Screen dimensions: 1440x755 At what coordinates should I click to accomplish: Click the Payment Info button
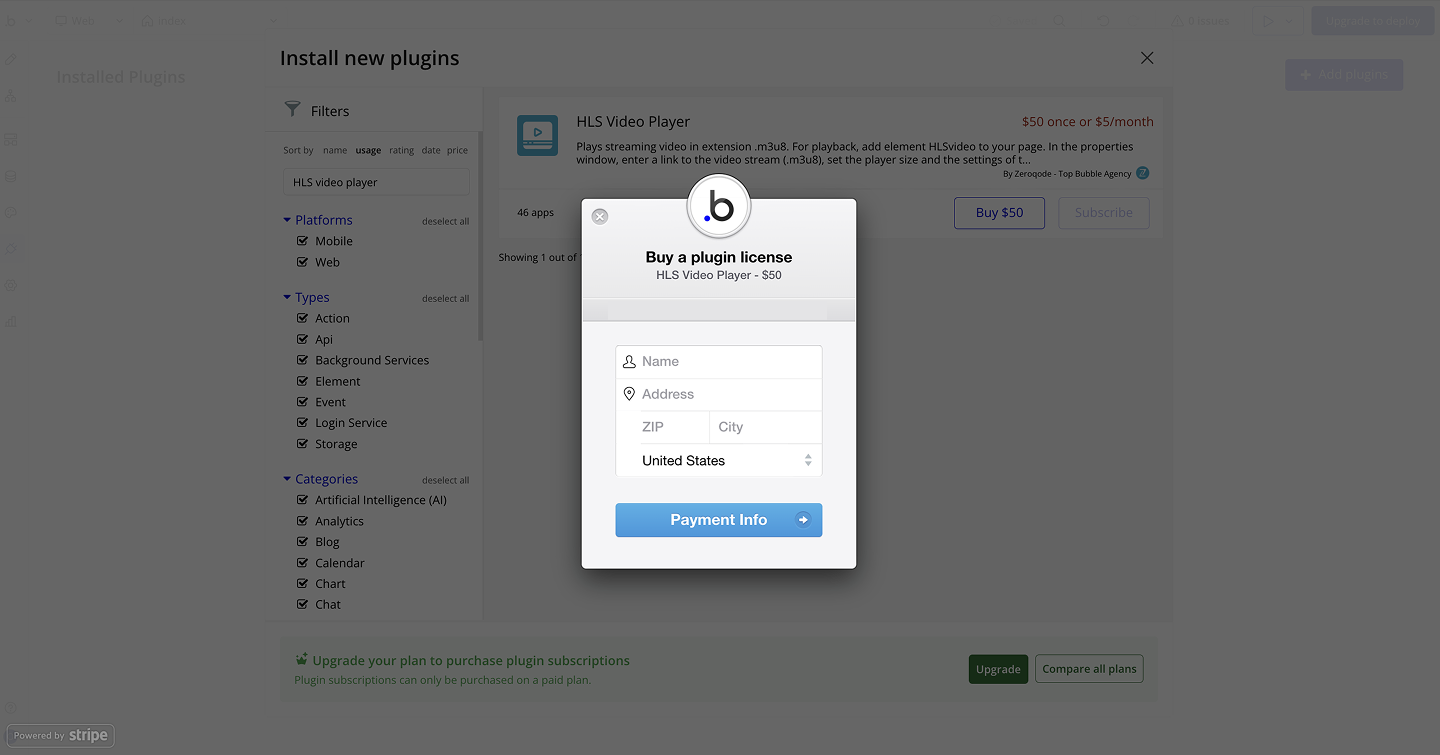click(x=719, y=520)
